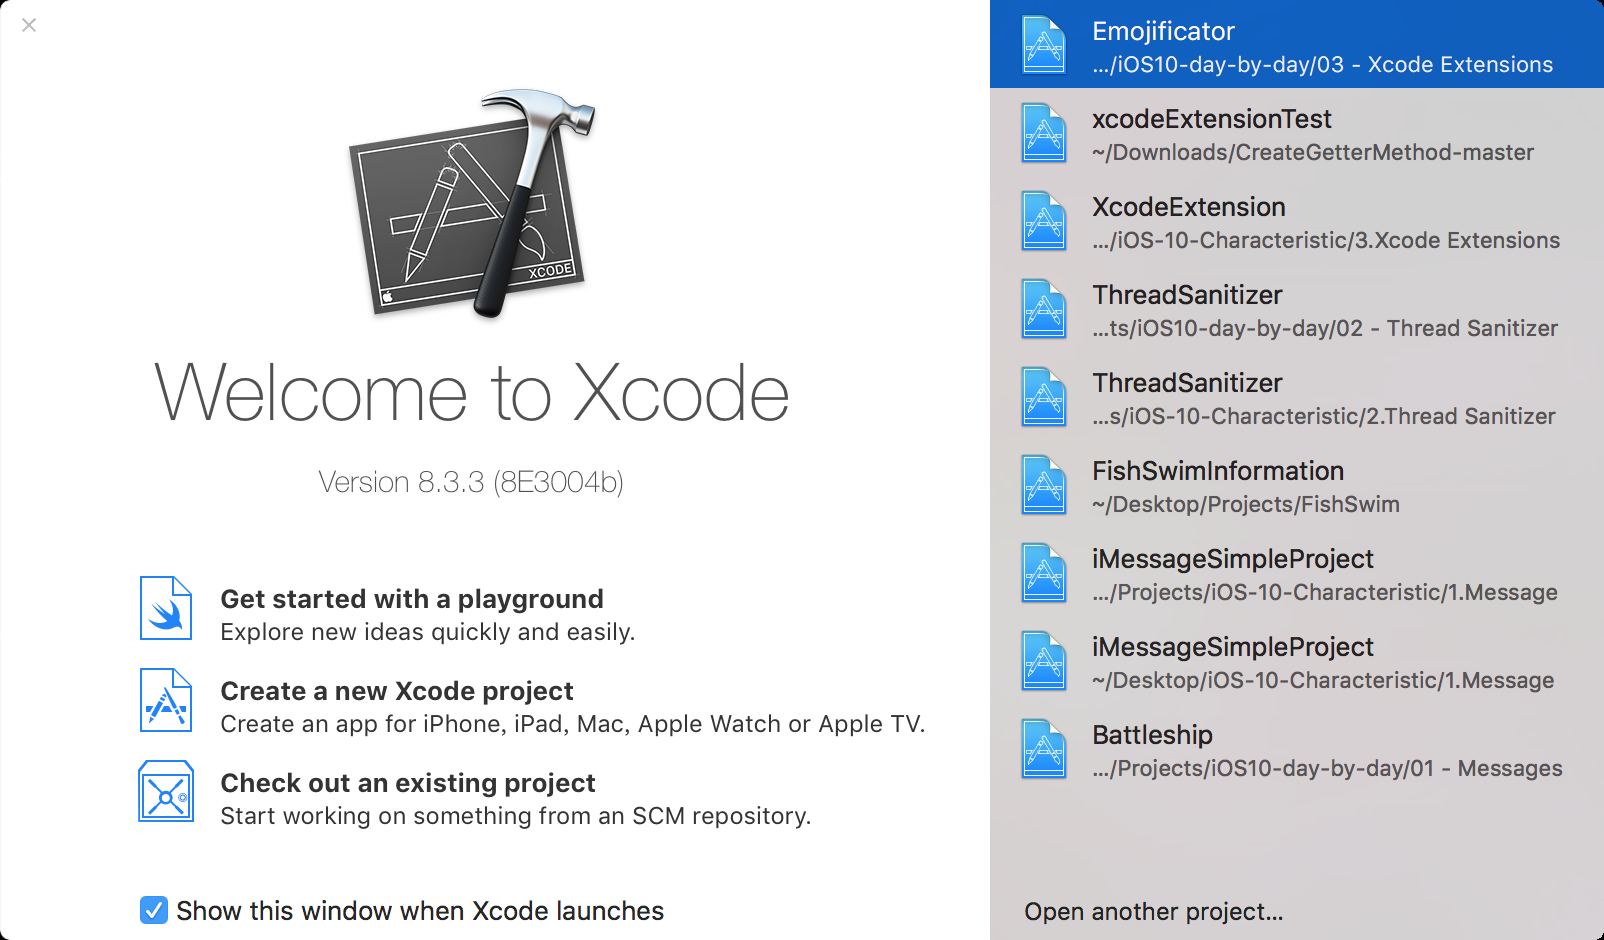The height and width of the screenshot is (940, 1604).
Task: Click ThreadSanitizer iOS-10-Characteristic project icon
Action: pos(1044,397)
